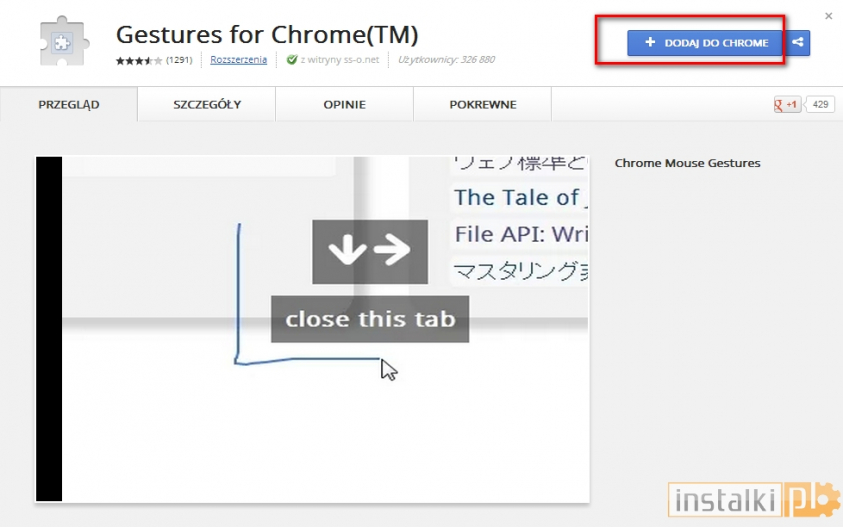Click the 429 plus-one count bubble
Image resolution: width=843 pixels, height=527 pixels.
[x=821, y=104]
